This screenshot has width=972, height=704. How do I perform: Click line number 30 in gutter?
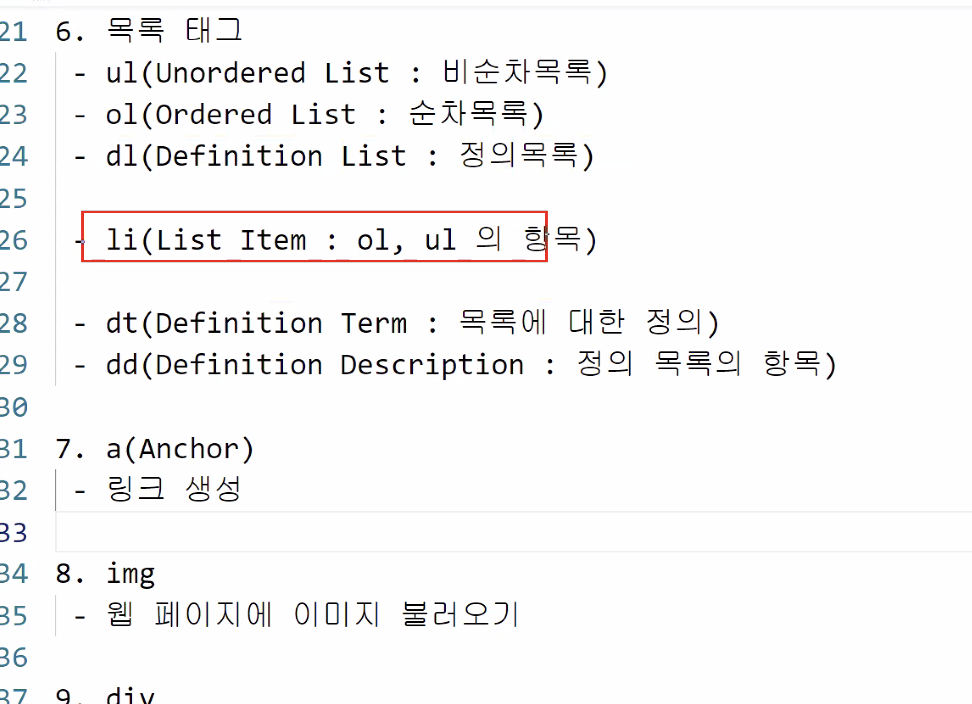point(14,407)
